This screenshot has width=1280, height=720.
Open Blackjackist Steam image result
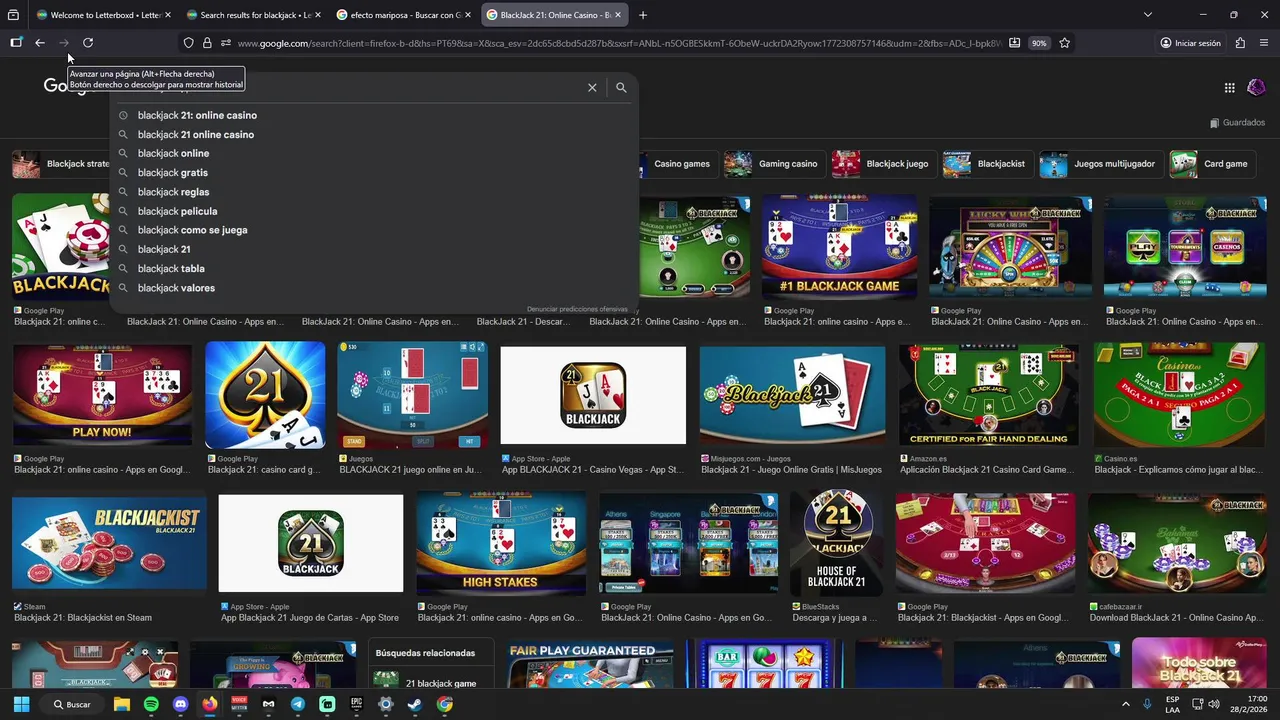pos(109,543)
